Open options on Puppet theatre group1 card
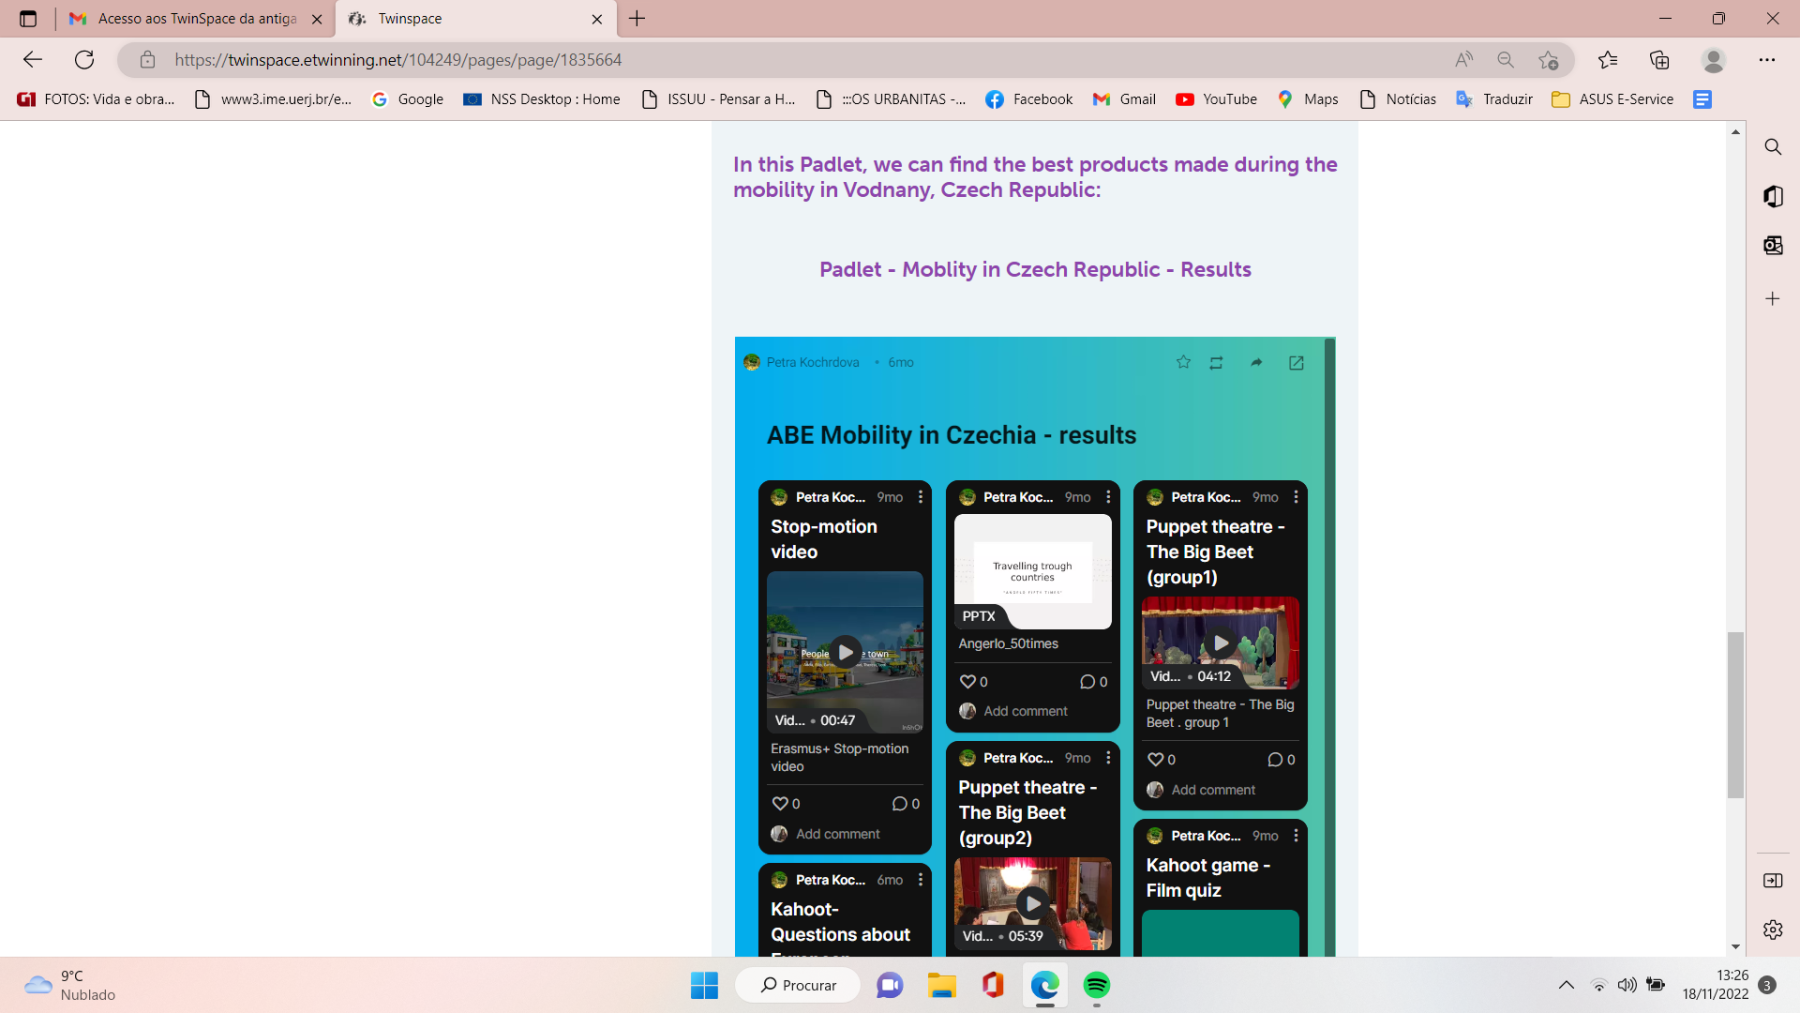The width and height of the screenshot is (1800, 1013). (x=1296, y=497)
